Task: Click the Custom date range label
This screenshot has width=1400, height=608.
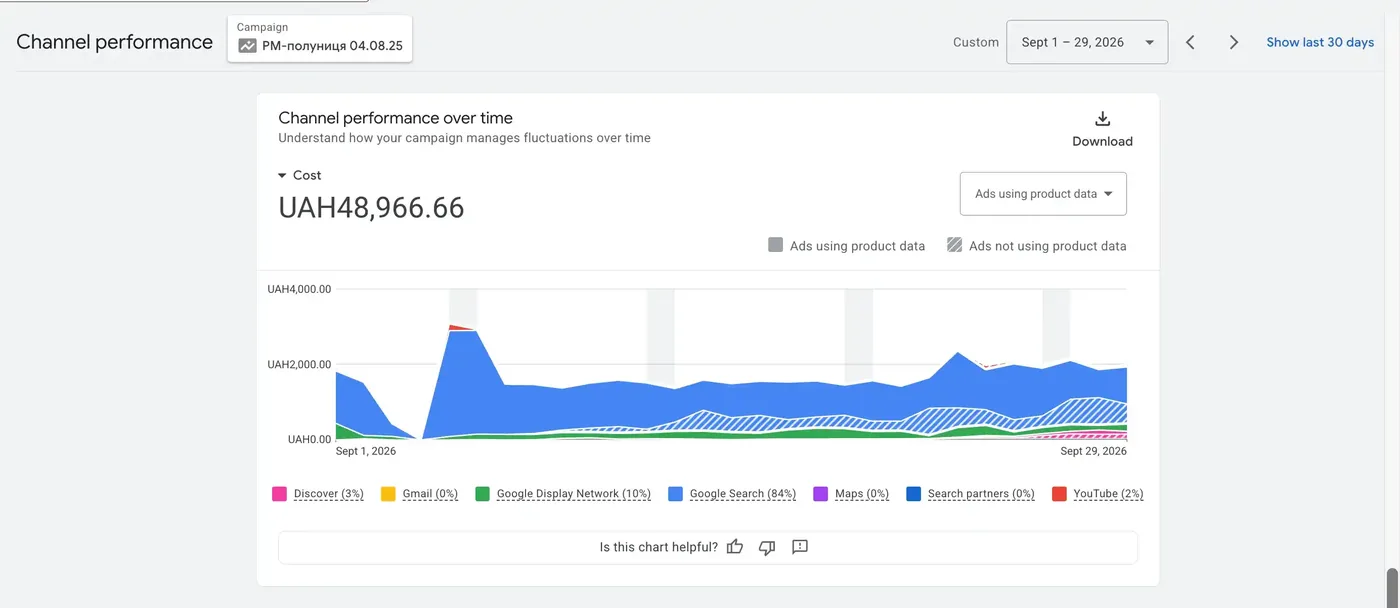Action: tap(975, 42)
